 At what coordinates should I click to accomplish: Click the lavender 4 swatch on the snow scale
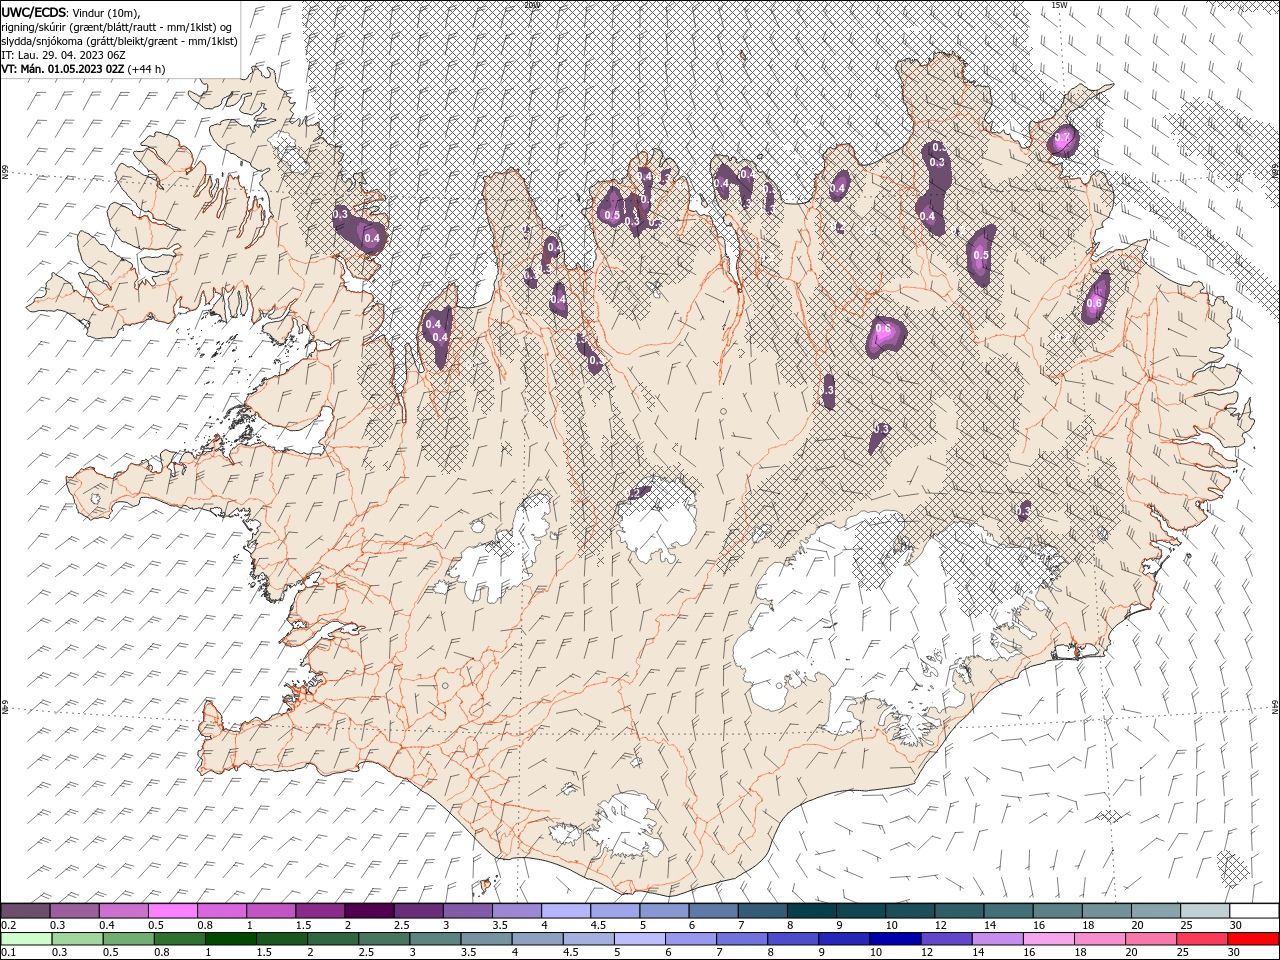pyautogui.click(x=566, y=911)
